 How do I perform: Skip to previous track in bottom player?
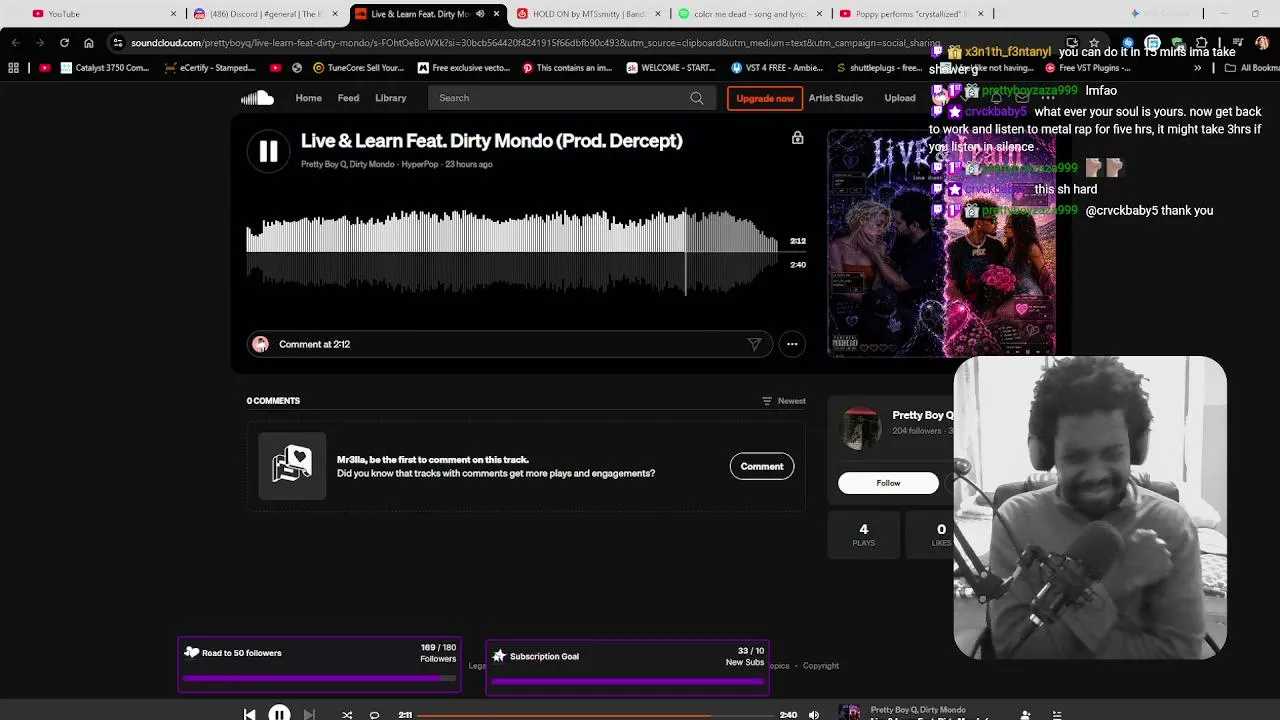(x=250, y=714)
